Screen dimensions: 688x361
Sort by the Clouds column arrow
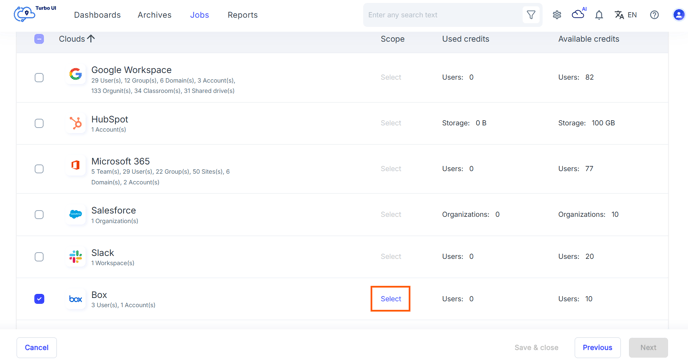point(91,39)
